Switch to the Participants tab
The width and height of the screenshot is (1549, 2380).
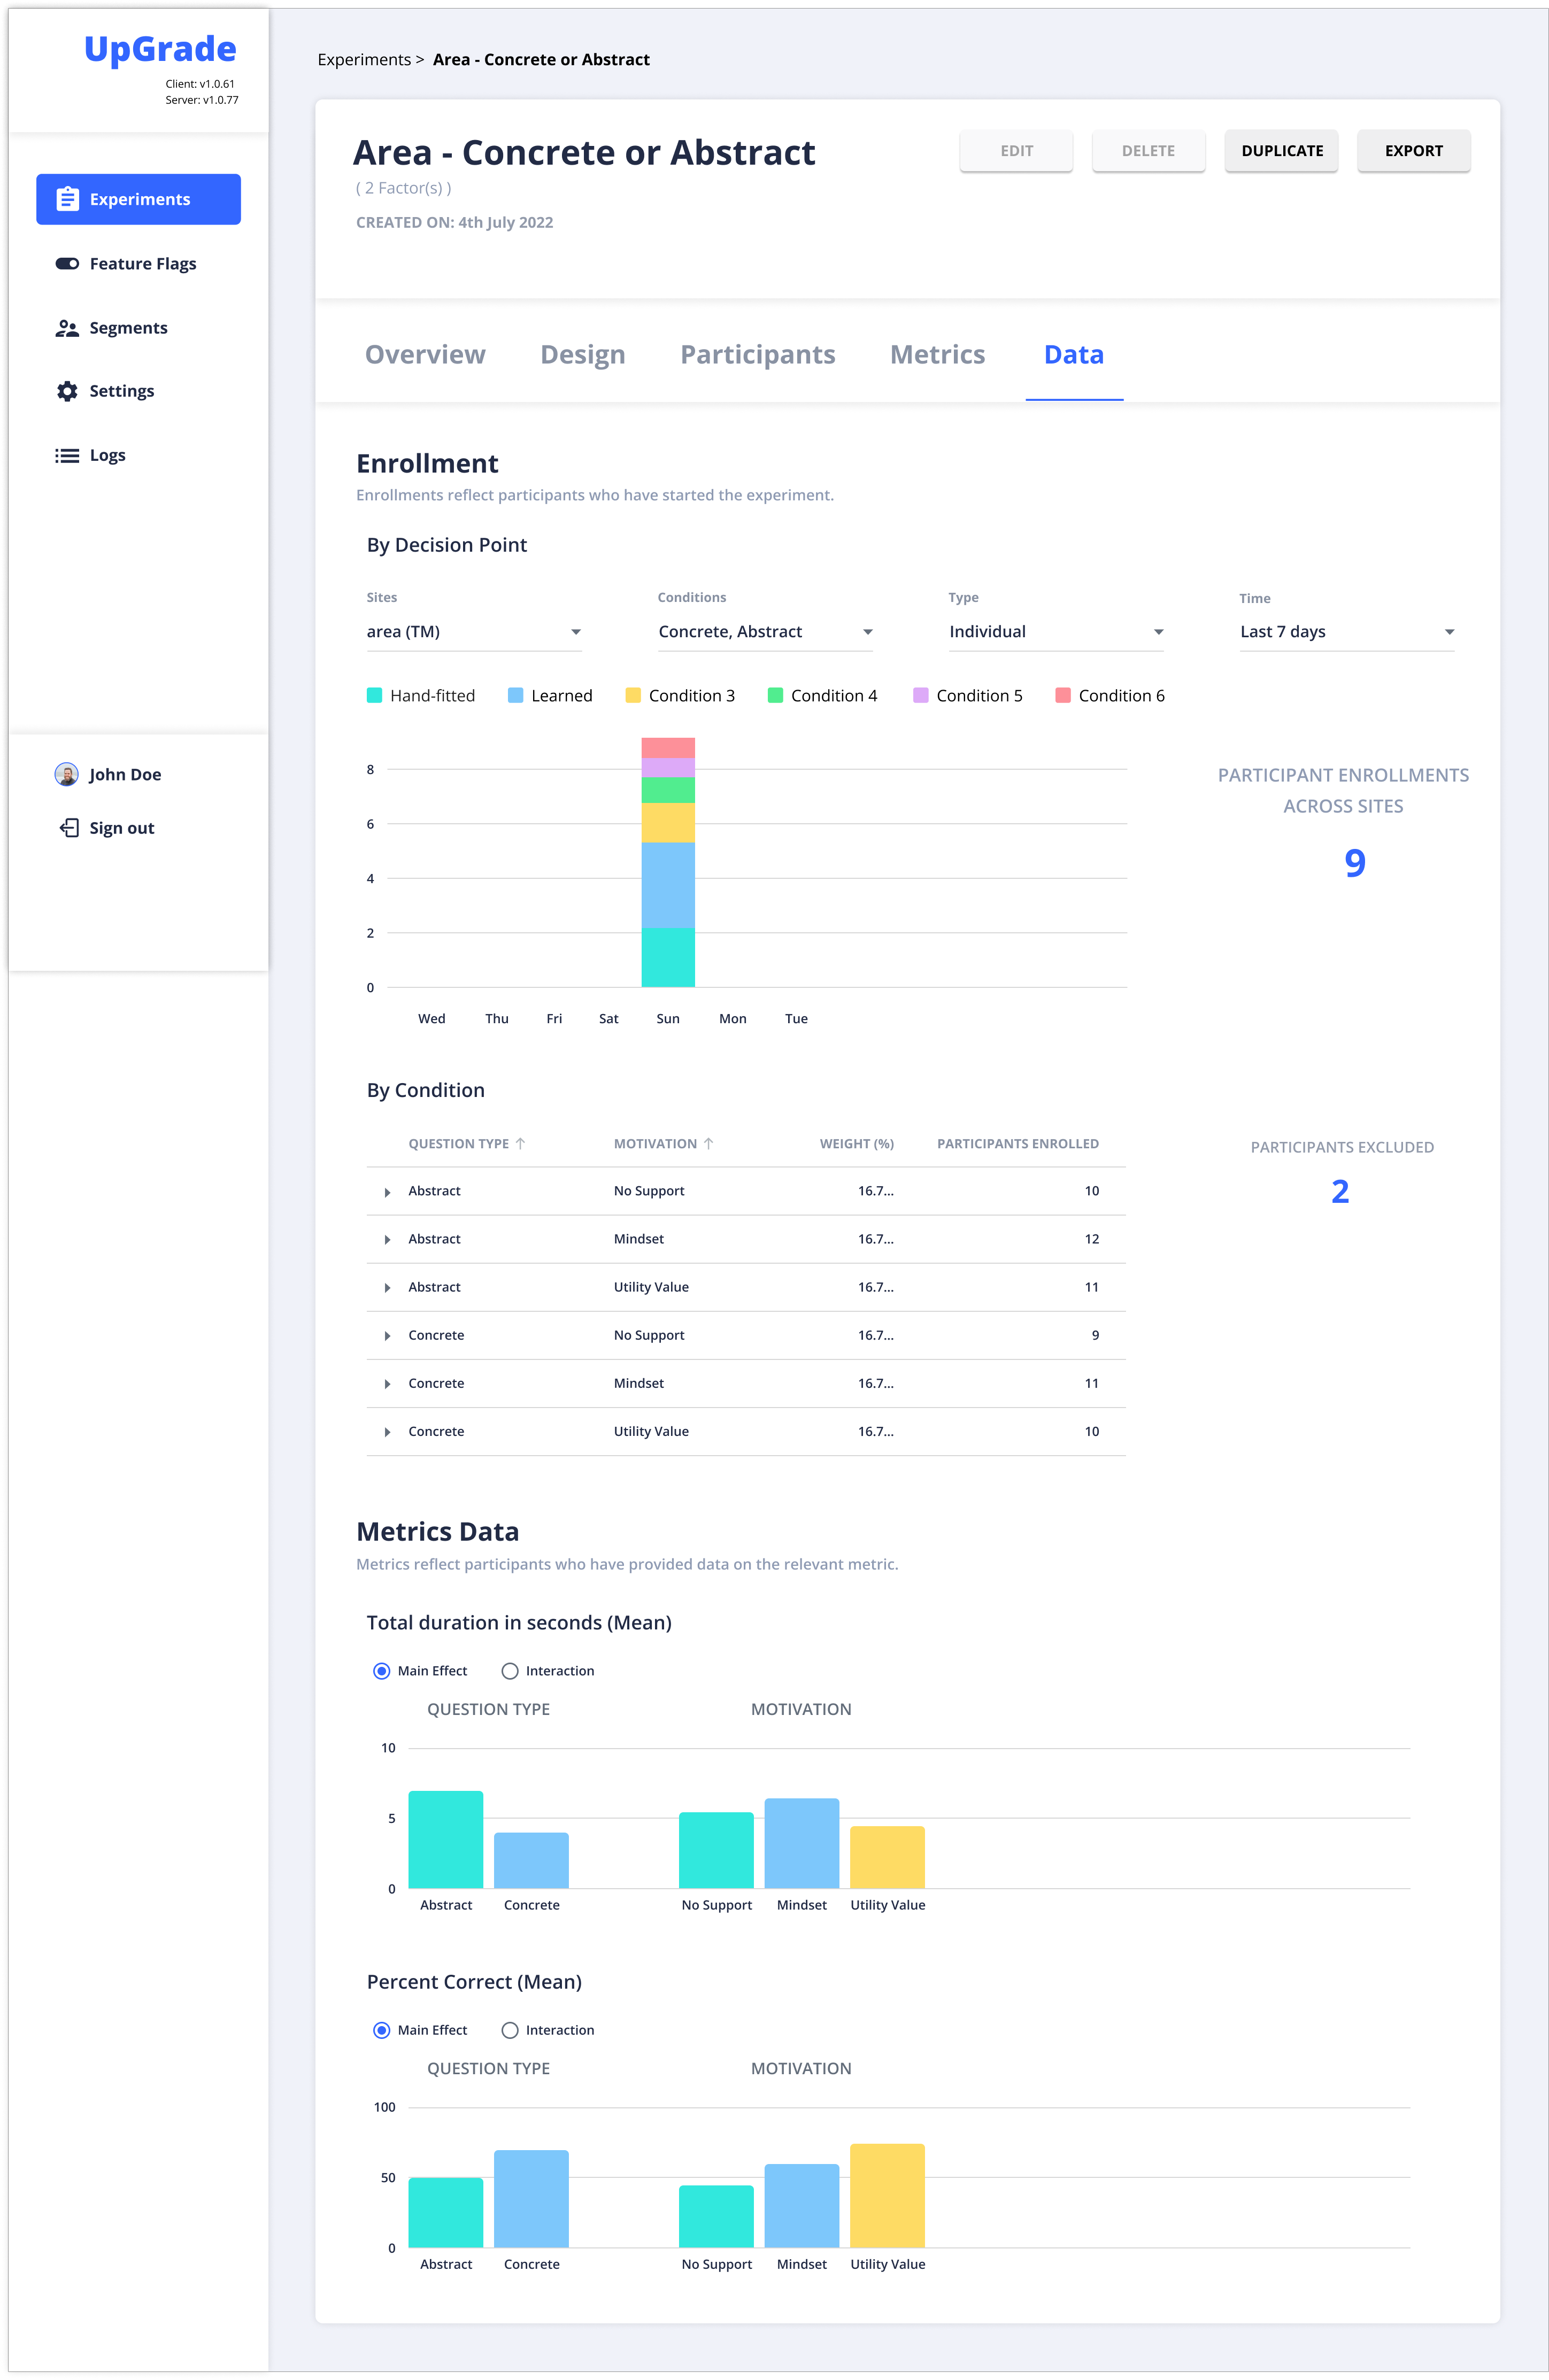[x=757, y=354]
